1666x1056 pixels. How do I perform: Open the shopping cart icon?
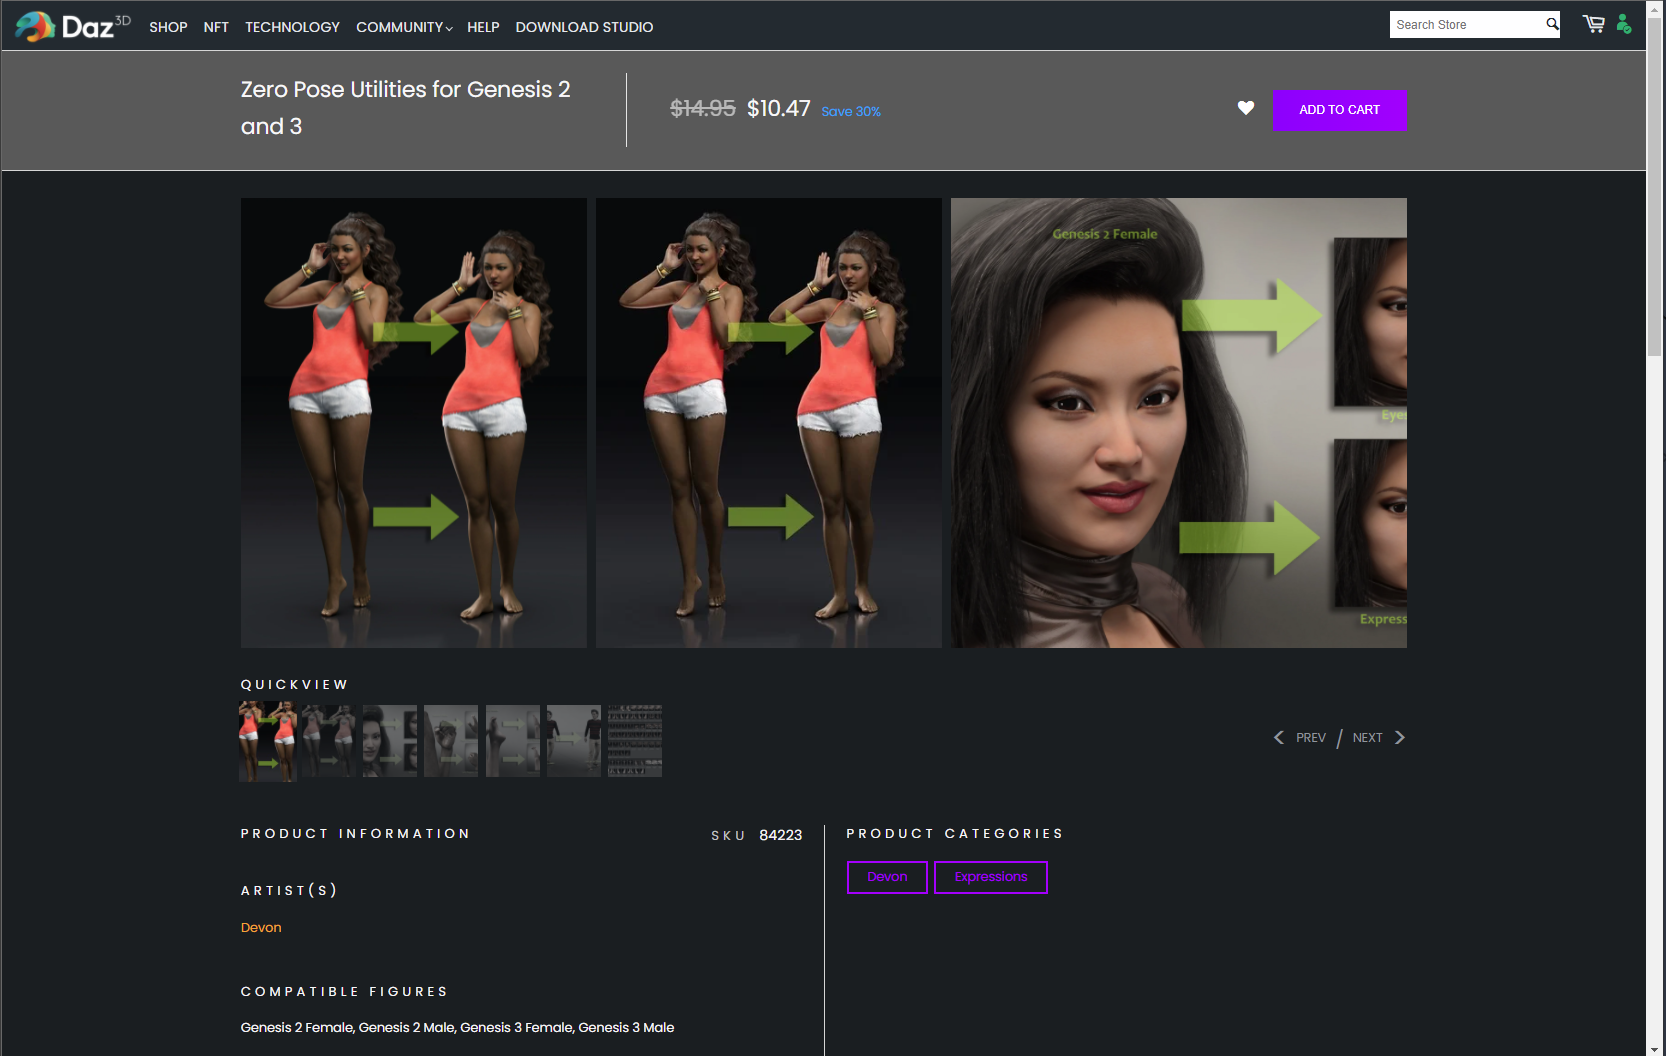coord(1593,24)
